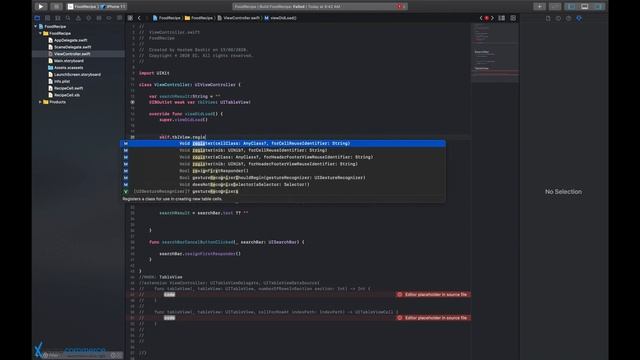640x360 pixels.
Task: Show the Project navigator folder icon
Action: (37, 18)
